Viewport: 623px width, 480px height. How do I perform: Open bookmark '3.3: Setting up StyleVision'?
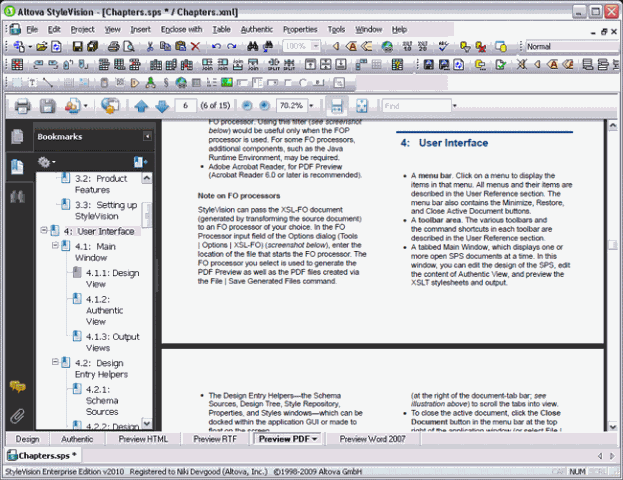click(x=106, y=211)
